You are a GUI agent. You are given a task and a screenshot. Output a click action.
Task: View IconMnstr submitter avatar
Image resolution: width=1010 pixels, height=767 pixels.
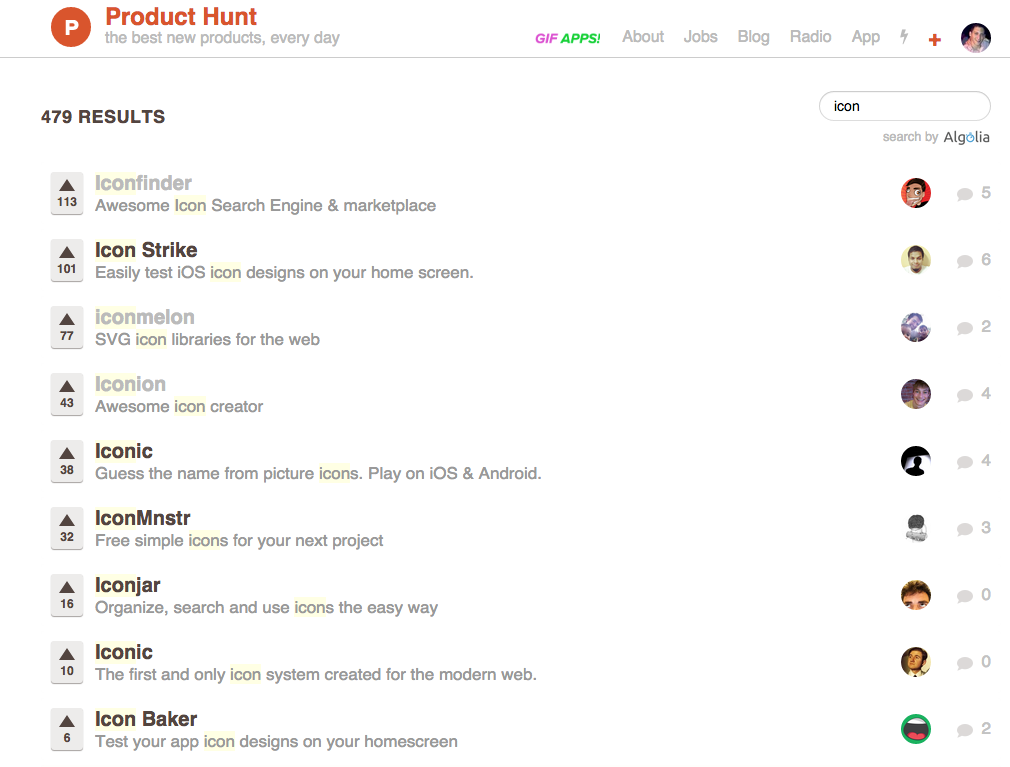(915, 528)
